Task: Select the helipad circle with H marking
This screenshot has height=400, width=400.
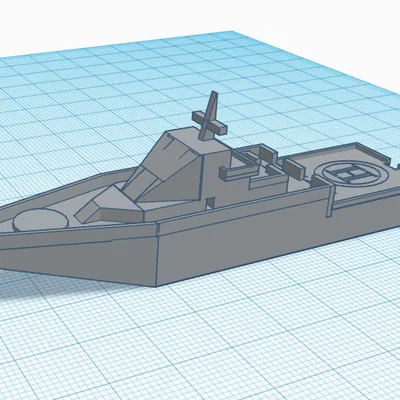Action: [x=351, y=174]
